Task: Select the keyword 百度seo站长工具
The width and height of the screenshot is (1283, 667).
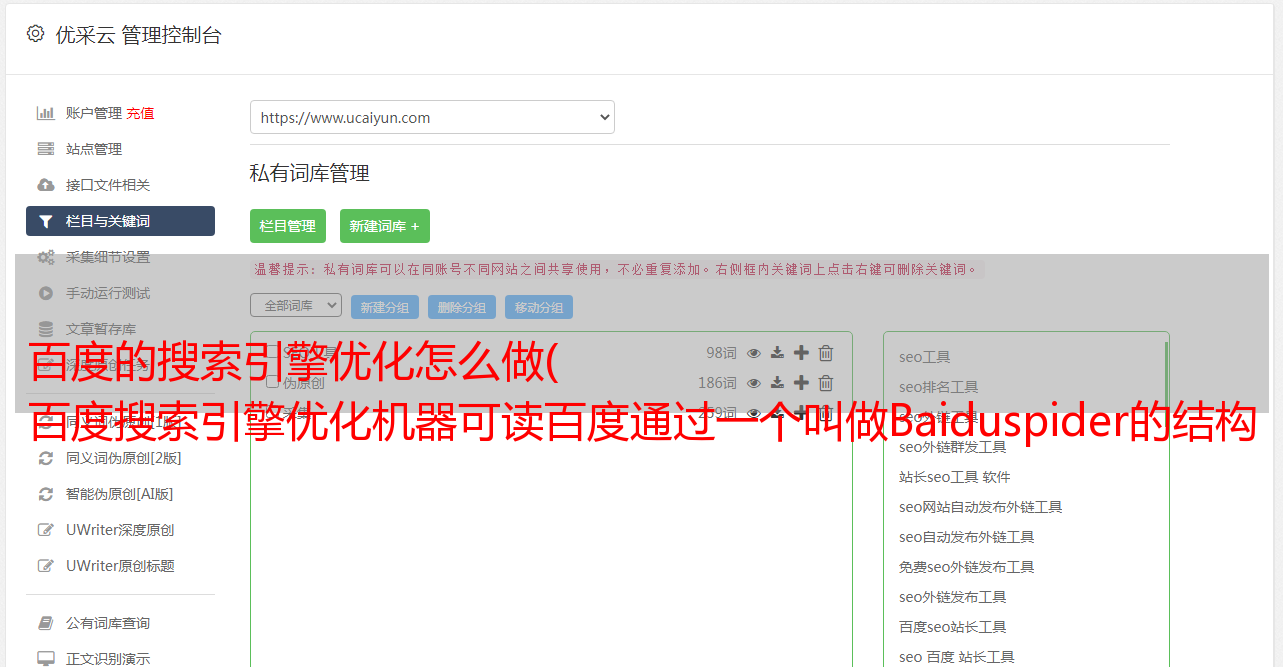Action: pos(952,627)
